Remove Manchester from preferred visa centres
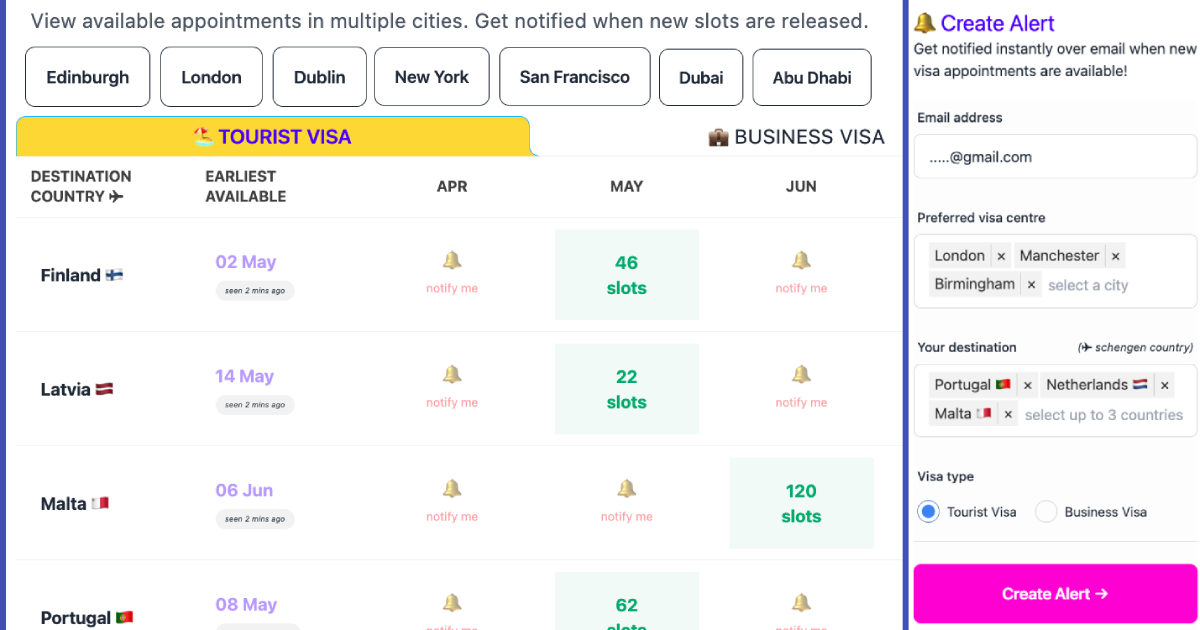 [x=1115, y=255]
